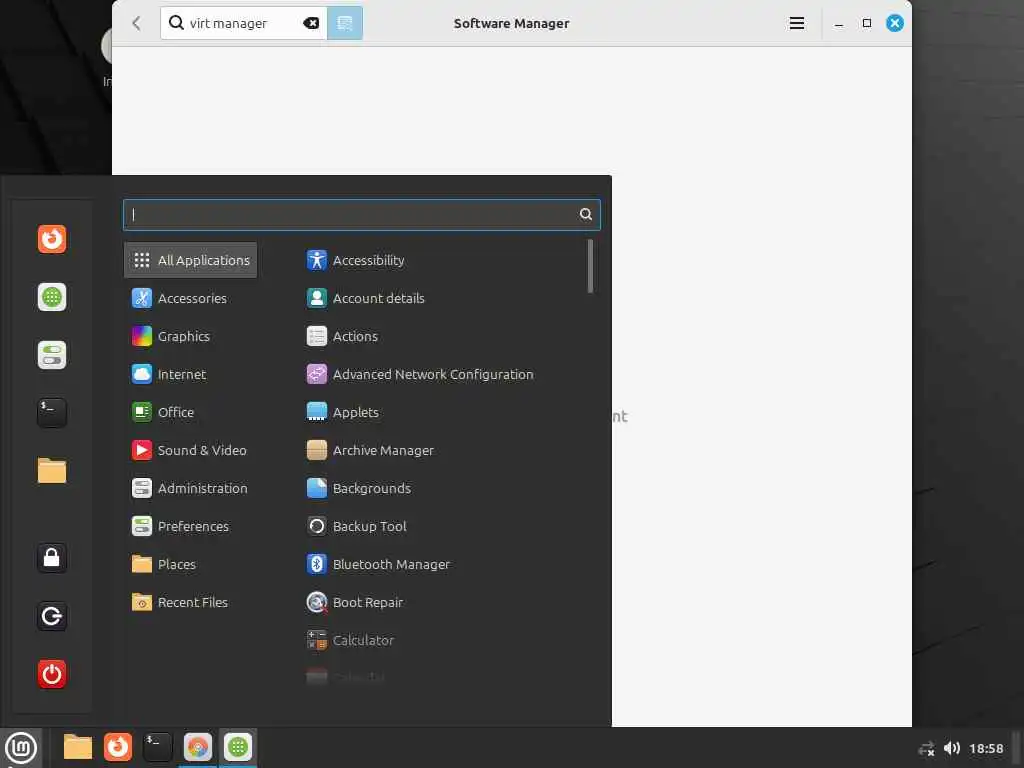Image resolution: width=1024 pixels, height=768 pixels.
Task: Select Recent Files category
Action: click(190, 602)
